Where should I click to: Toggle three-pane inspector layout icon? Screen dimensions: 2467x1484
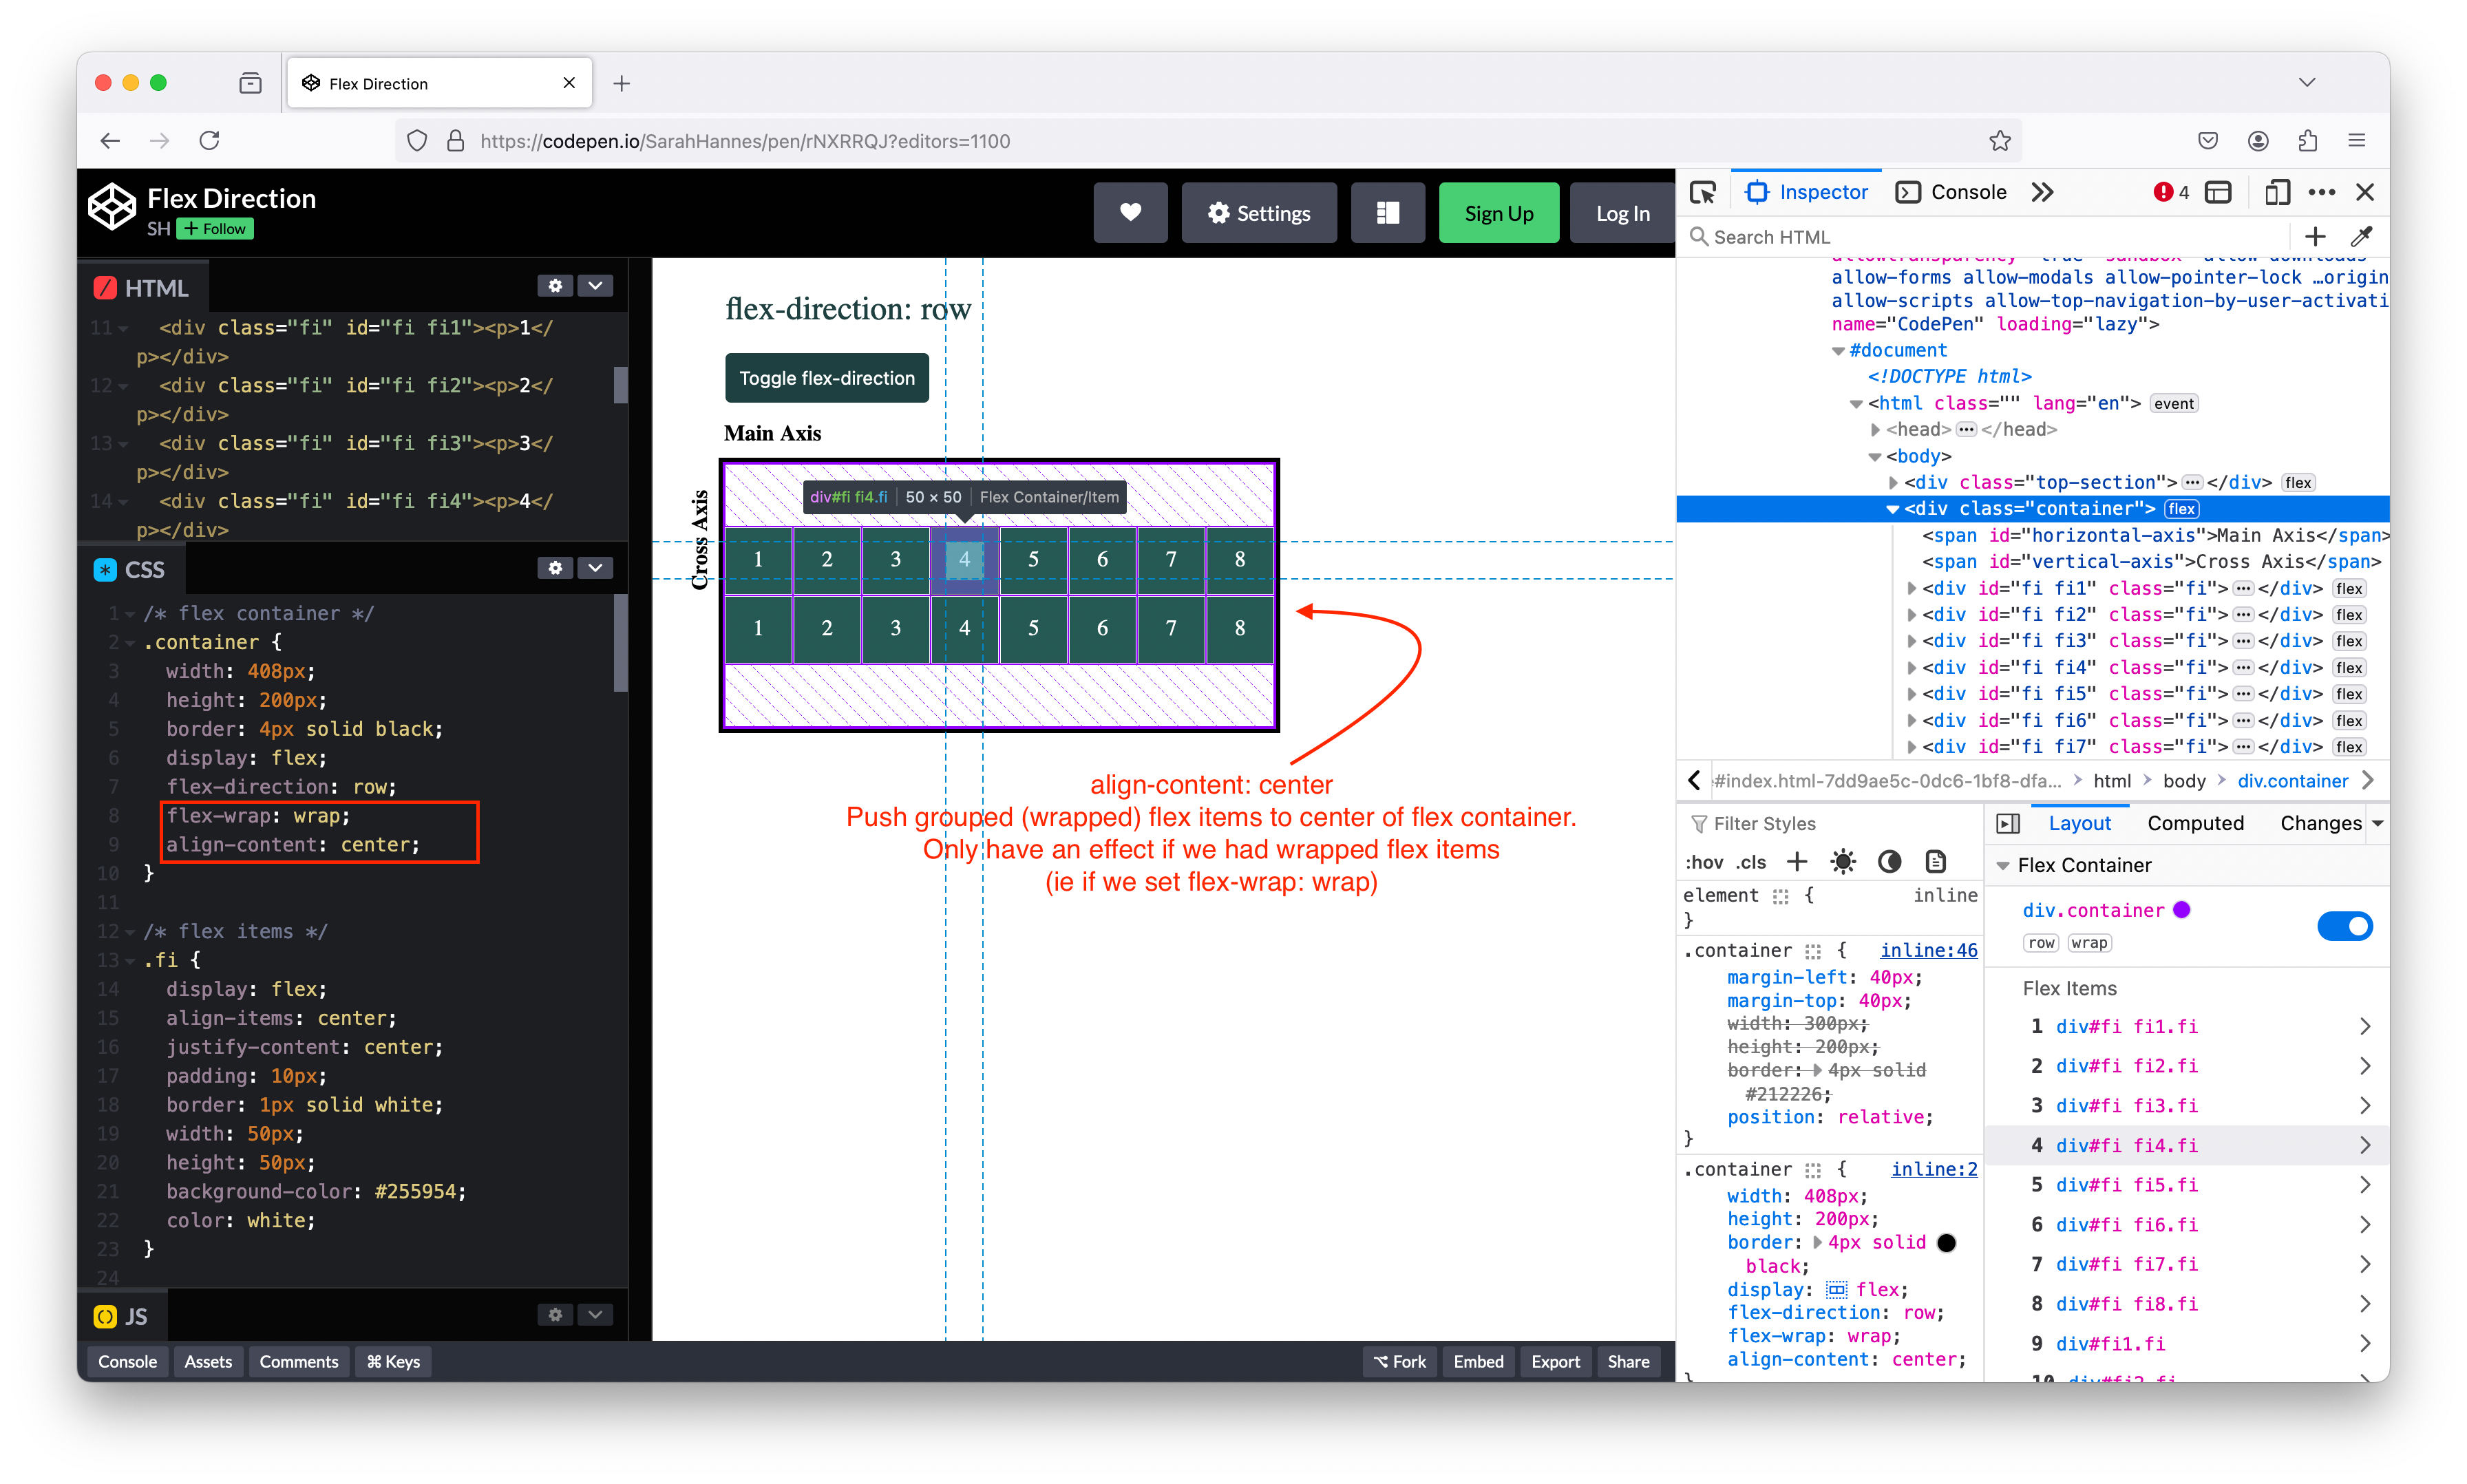[x=2008, y=823]
